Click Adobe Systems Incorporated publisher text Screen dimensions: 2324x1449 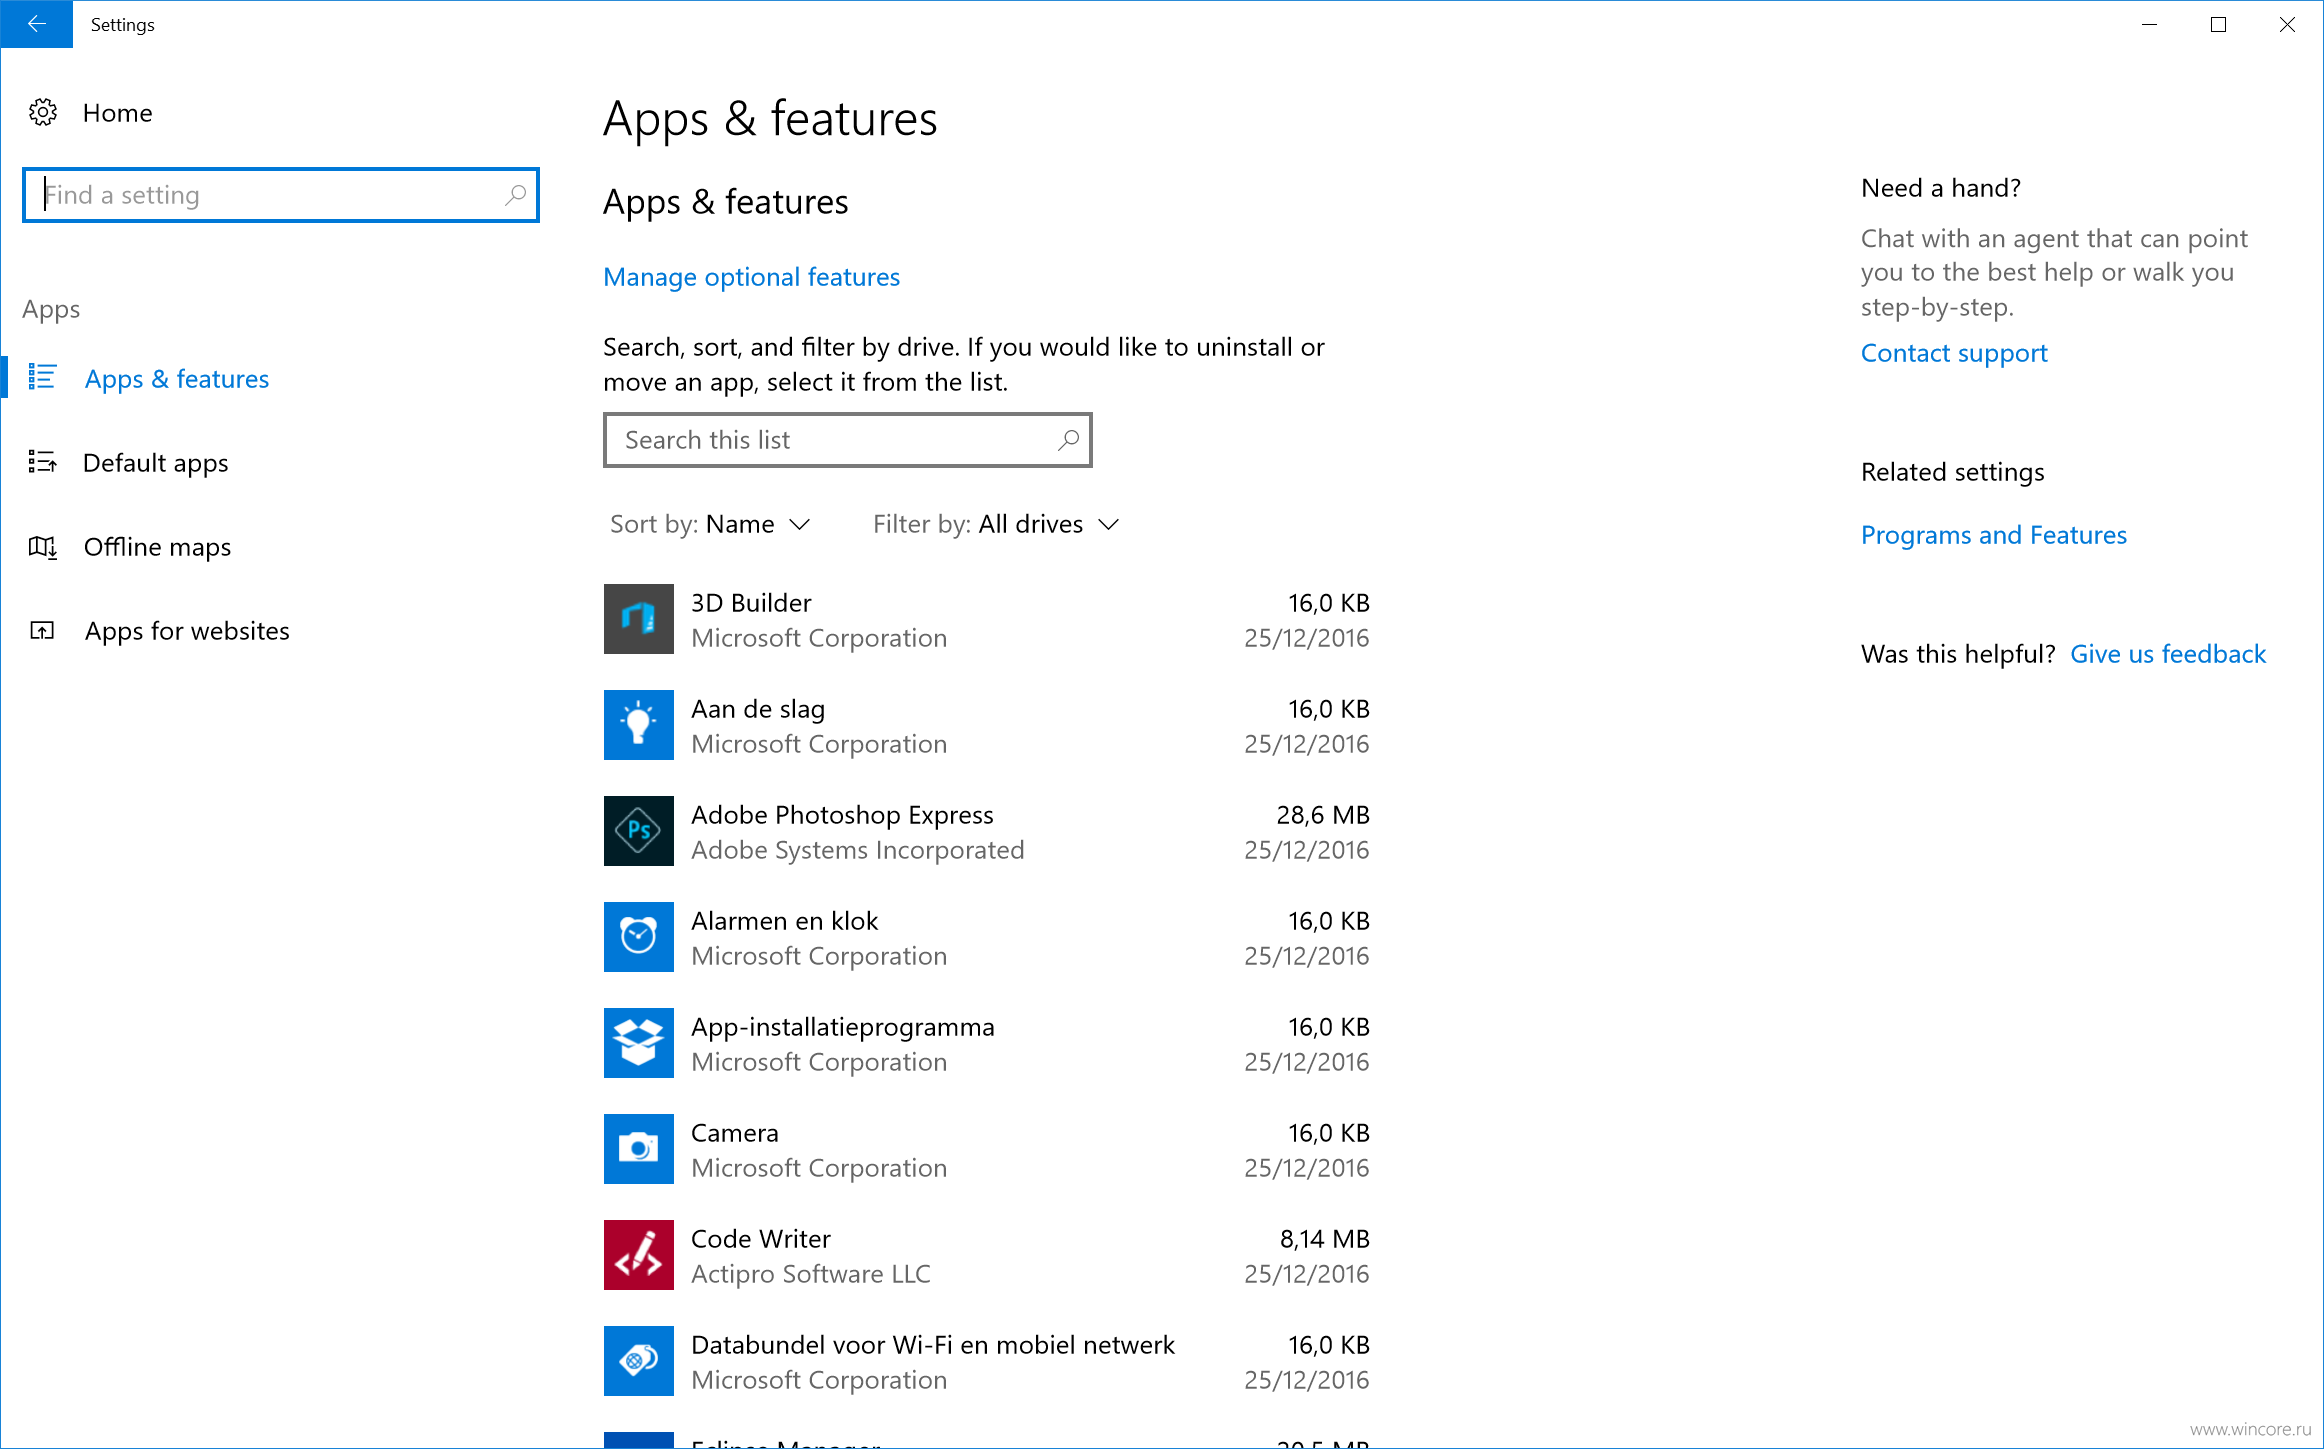[x=857, y=850]
